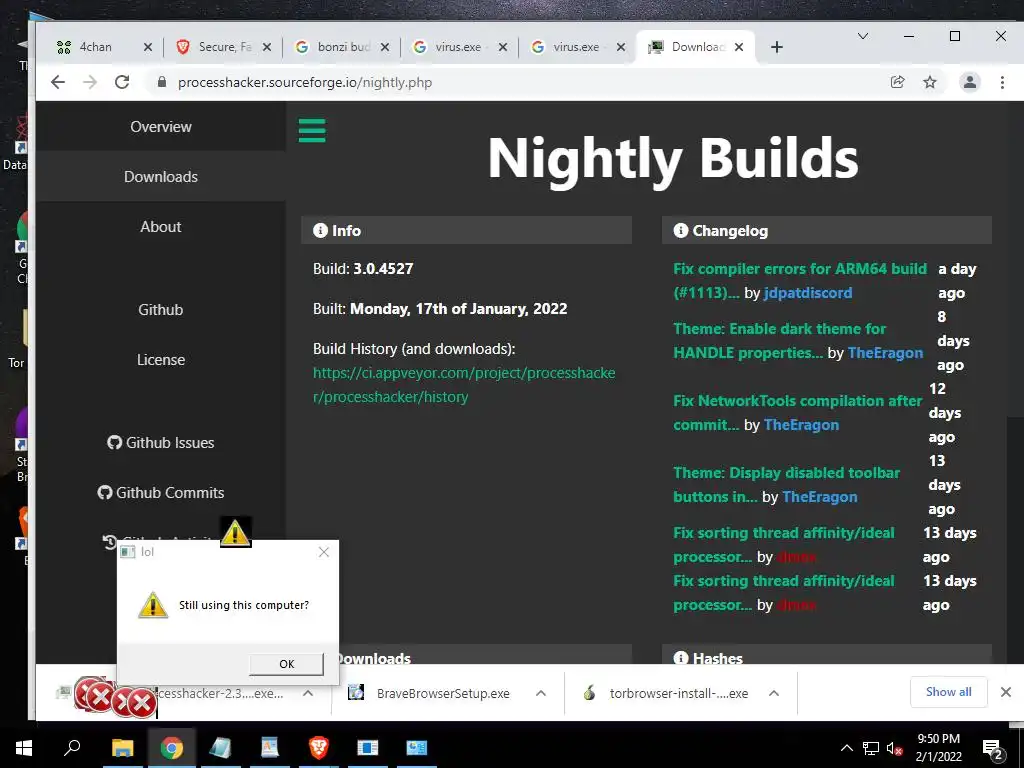Open the License sidebar link
This screenshot has width=1024, height=768.
(x=161, y=360)
